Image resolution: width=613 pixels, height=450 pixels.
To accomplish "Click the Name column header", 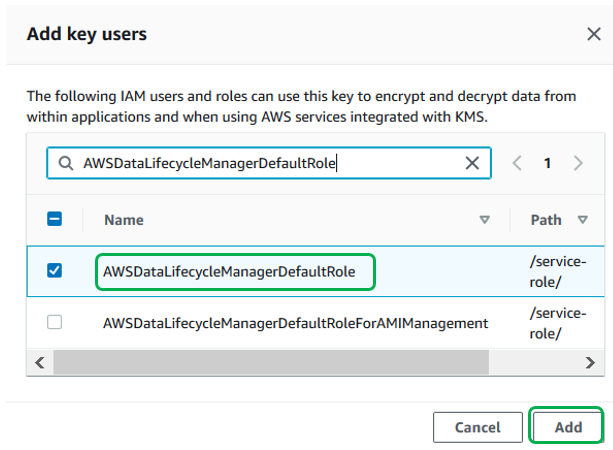I will pos(124,220).
